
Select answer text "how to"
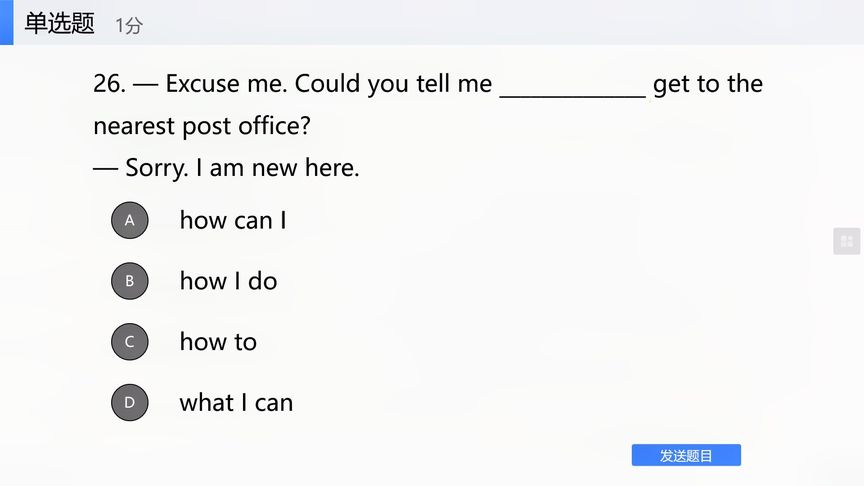[x=218, y=342]
